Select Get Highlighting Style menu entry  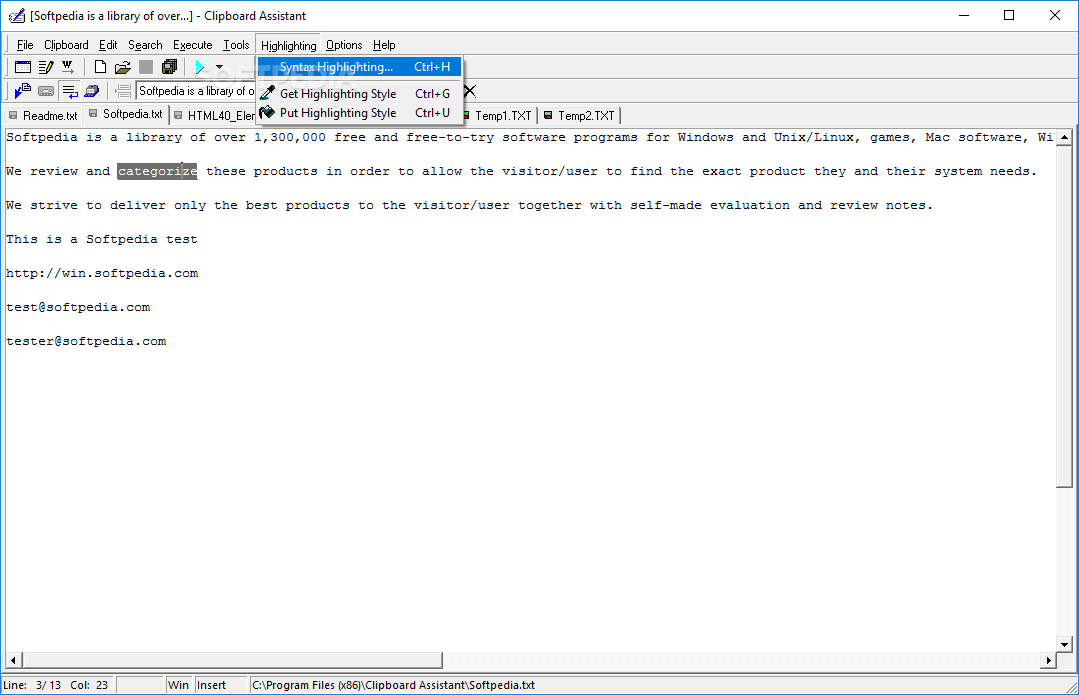tap(359, 94)
